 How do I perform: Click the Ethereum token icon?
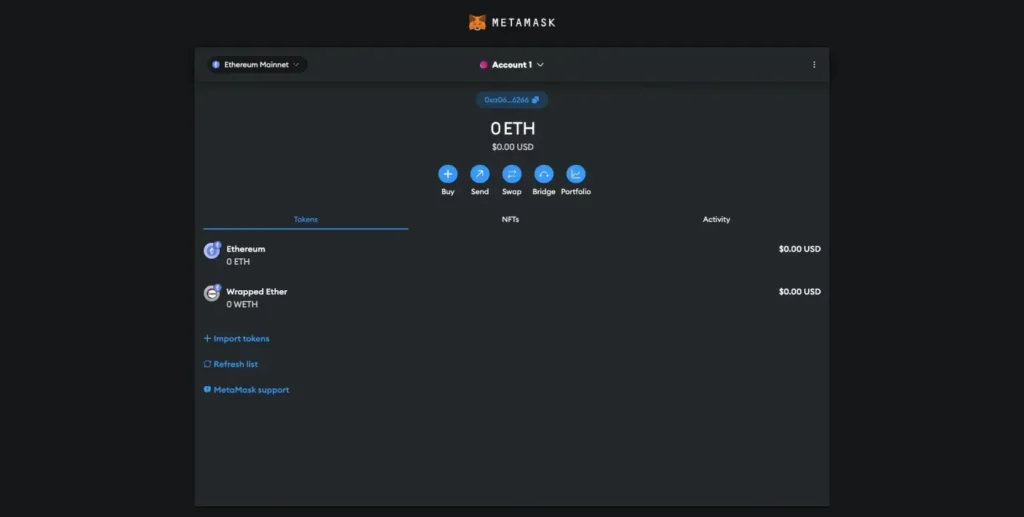point(212,251)
